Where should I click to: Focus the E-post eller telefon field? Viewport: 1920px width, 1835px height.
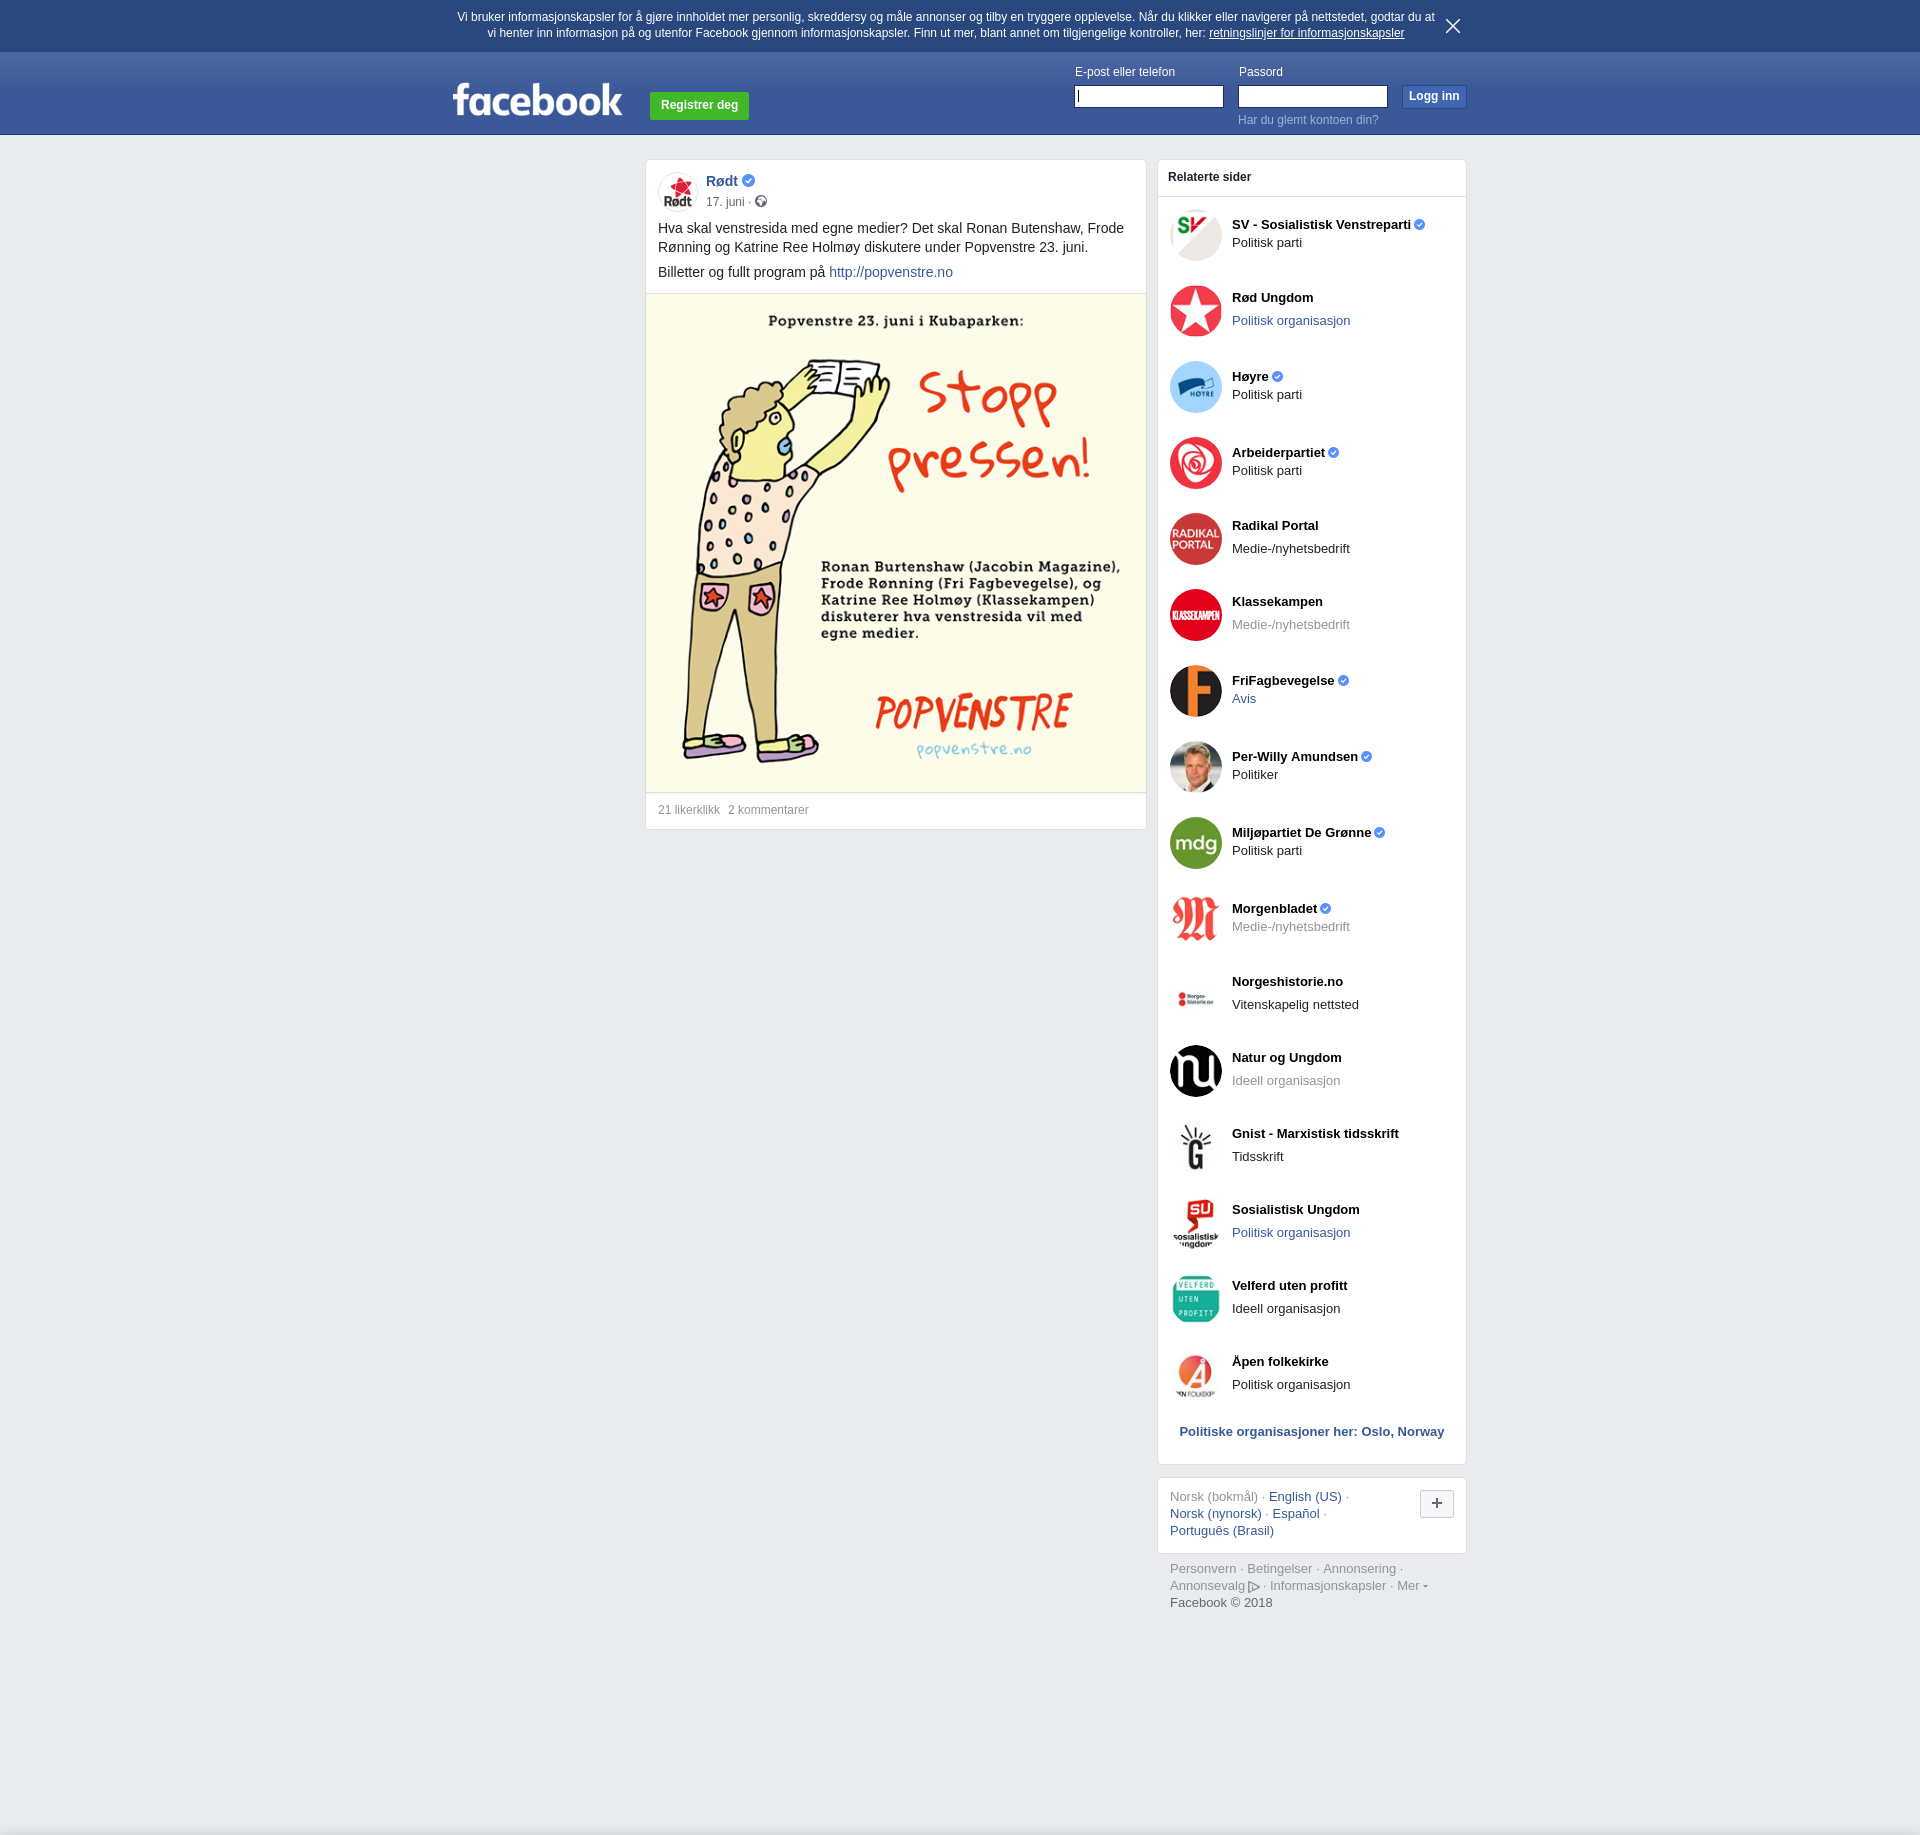click(x=1149, y=96)
